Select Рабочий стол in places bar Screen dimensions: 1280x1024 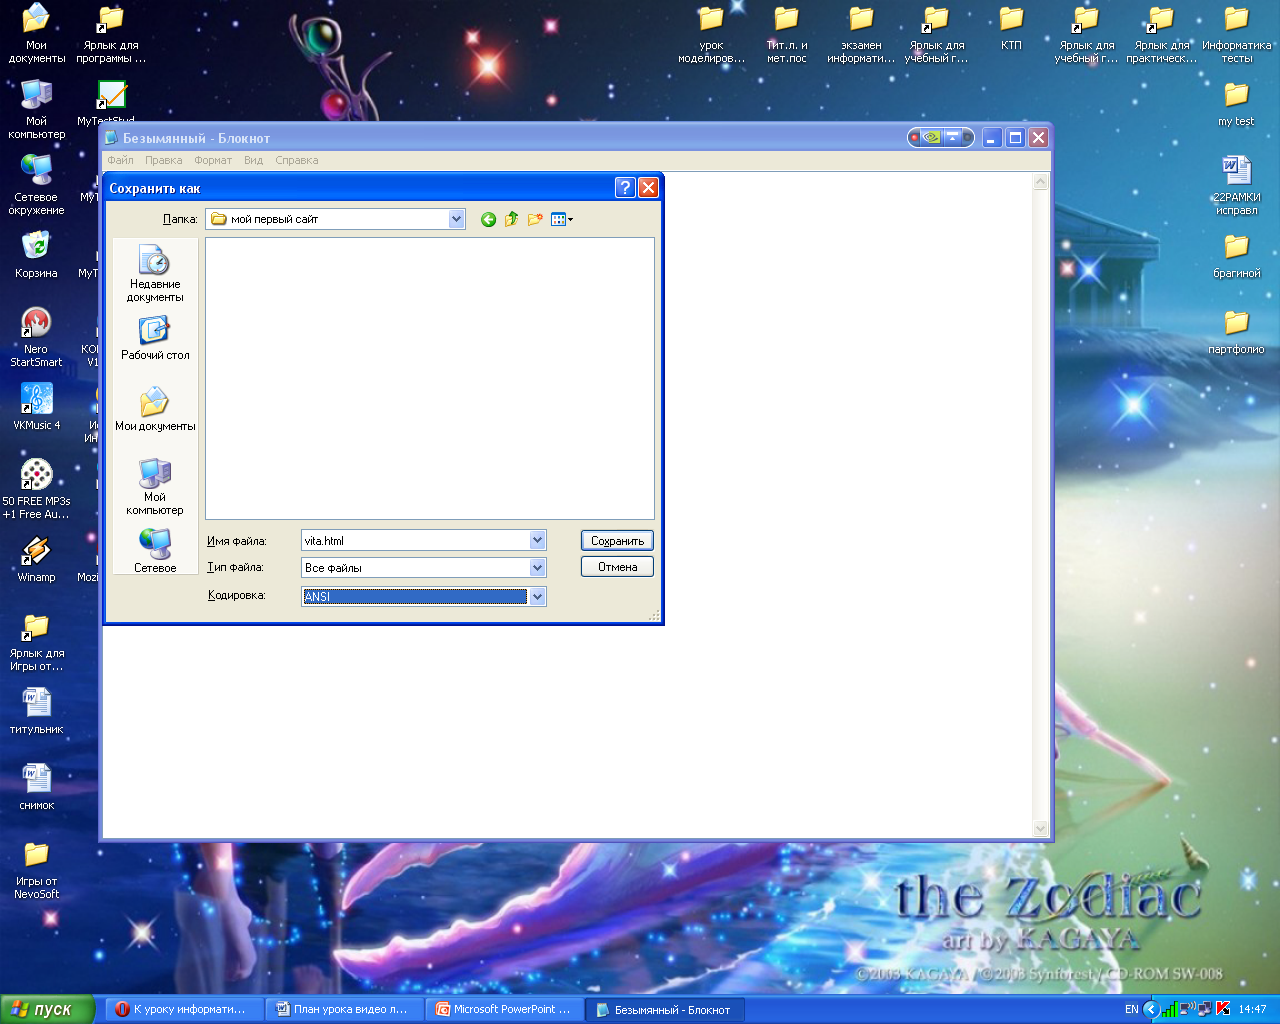[155, 338]
